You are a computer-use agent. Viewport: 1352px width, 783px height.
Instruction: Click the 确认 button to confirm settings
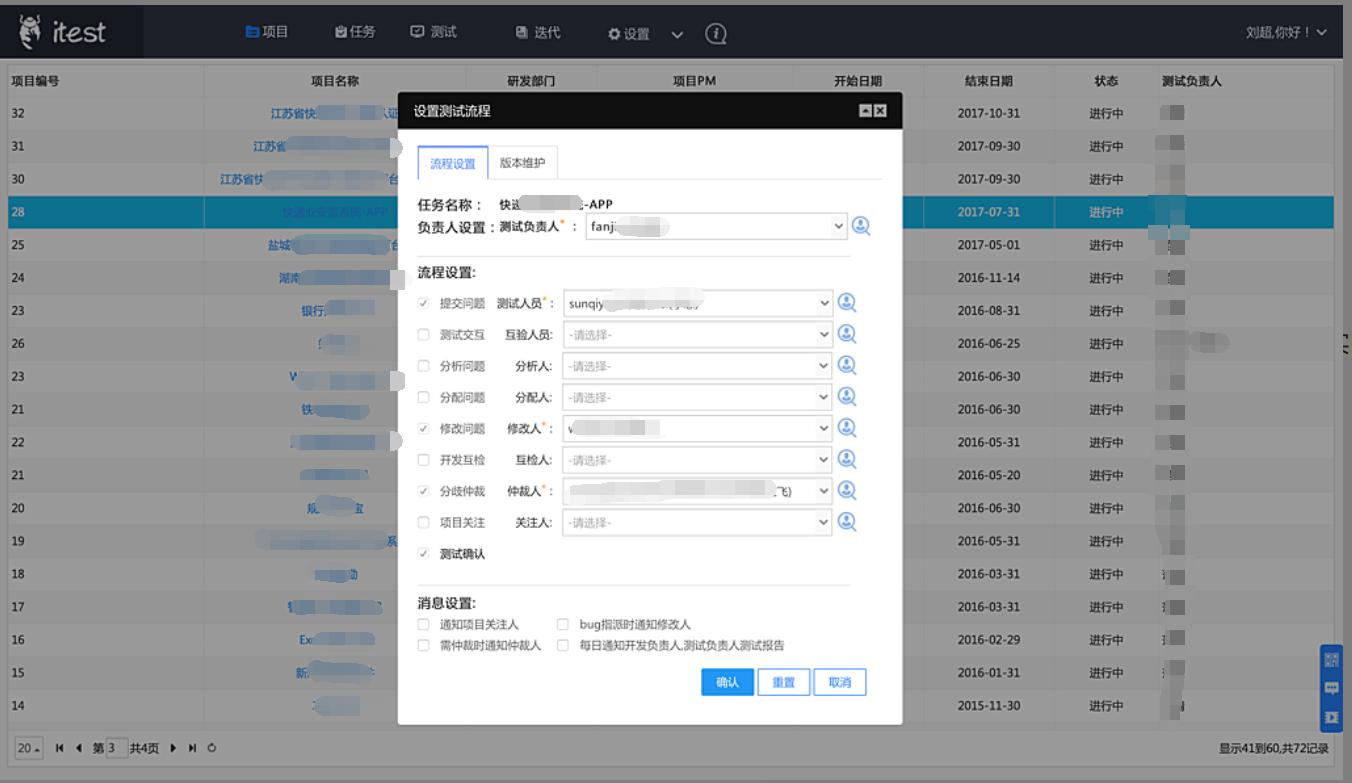pyautogui.click(x=727, y=682)
